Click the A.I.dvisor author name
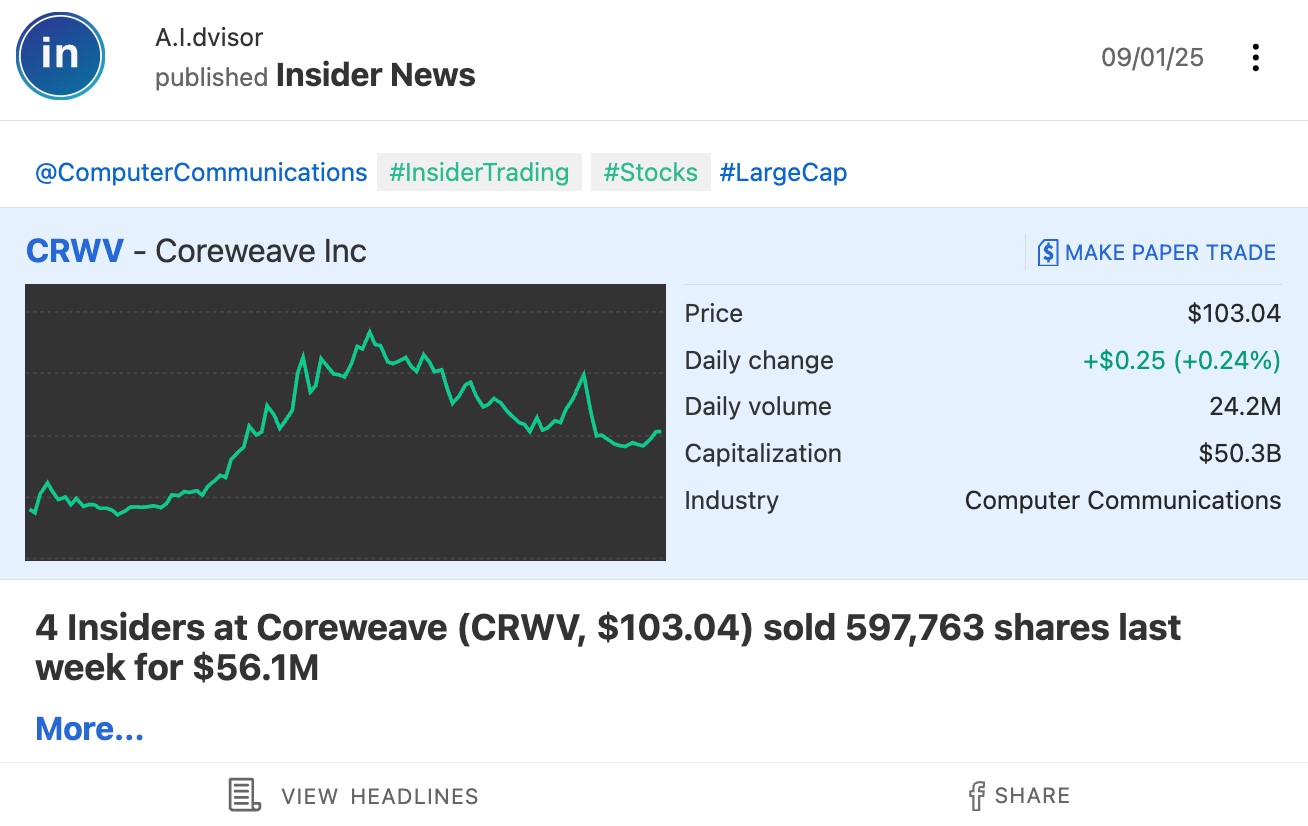This screenshot has height=826, width=1308. (209, 38)
